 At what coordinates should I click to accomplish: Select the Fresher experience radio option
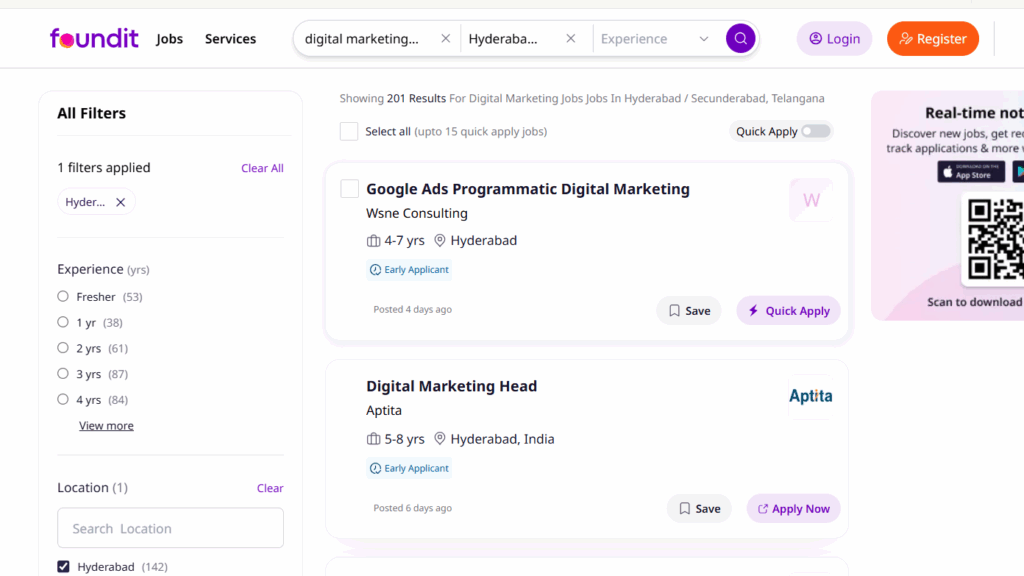point(63,296)
